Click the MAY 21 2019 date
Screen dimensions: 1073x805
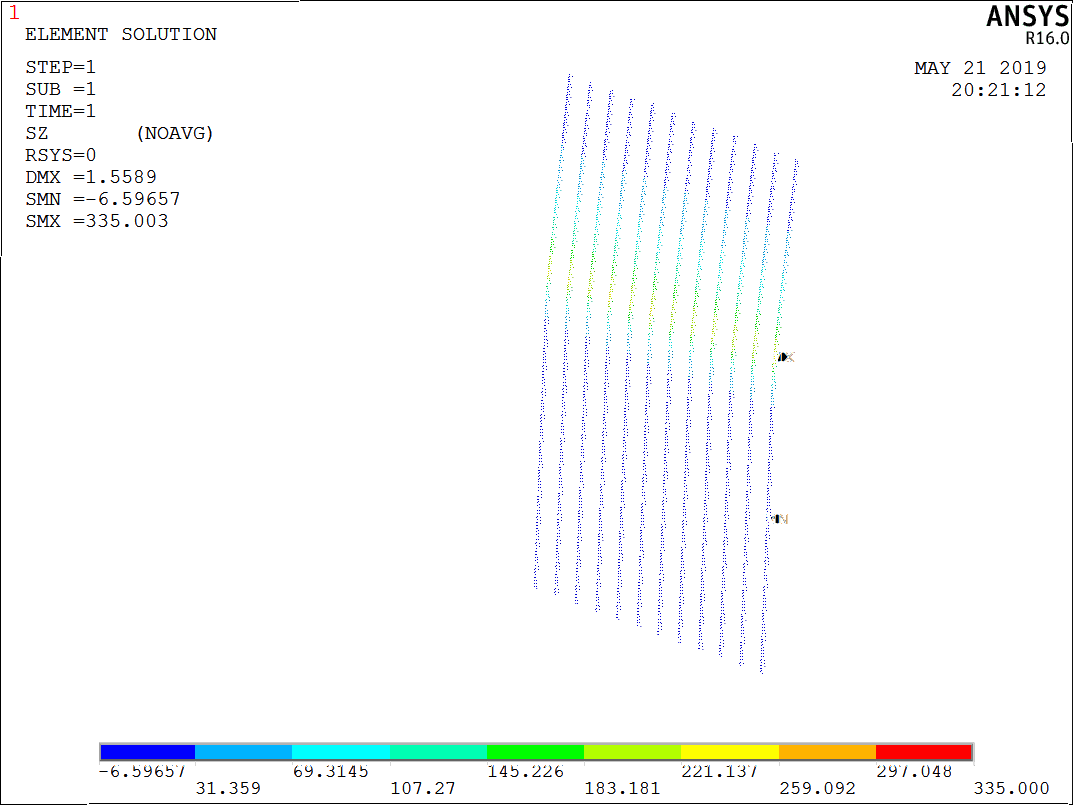pyautogui.click(x=980, y=68)
